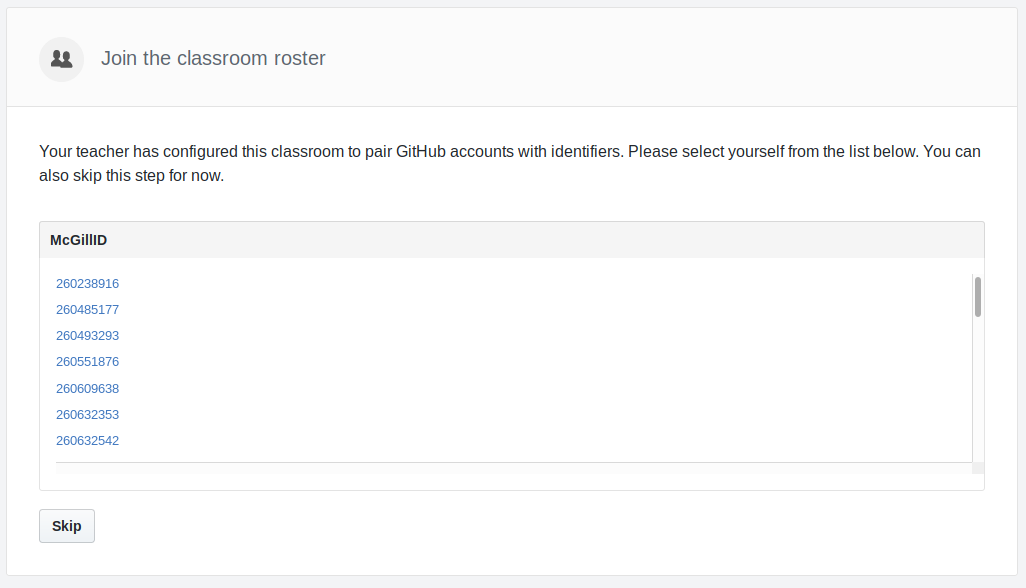Choose identifier 260493293 from the list
Image resolution: width=1026 pixels, height=588 pixels.
(x=88, y=336)
